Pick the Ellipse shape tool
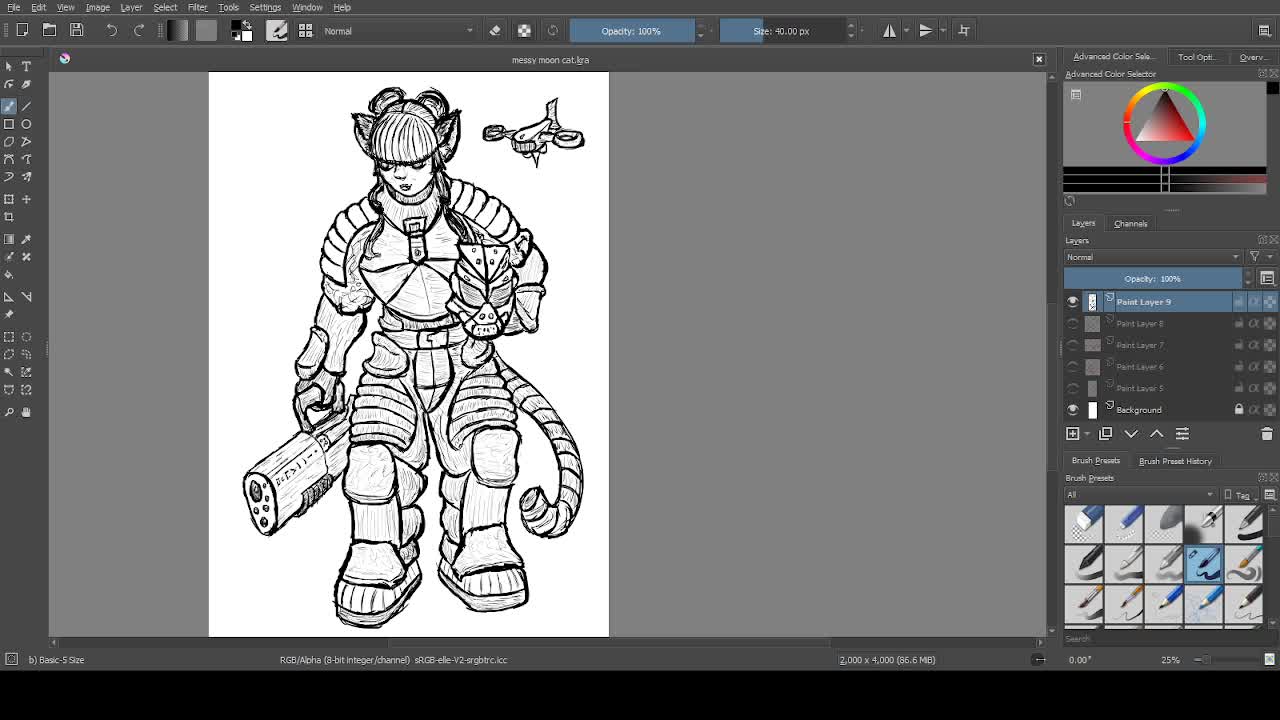 click(26, 124)
